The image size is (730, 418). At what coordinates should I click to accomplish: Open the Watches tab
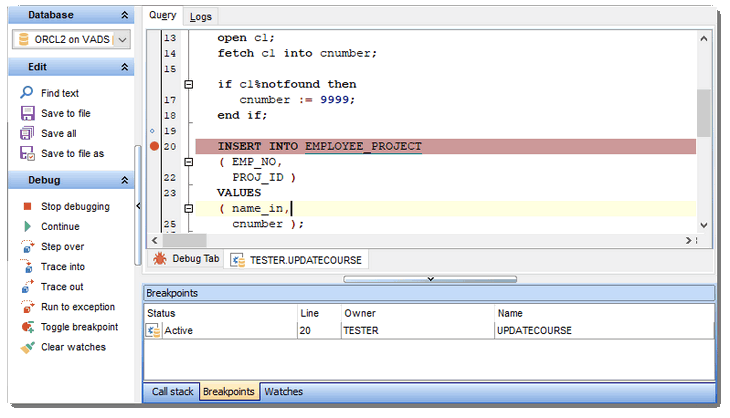tap(283, 392)
